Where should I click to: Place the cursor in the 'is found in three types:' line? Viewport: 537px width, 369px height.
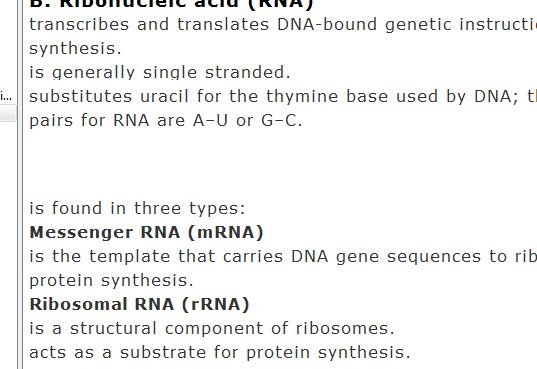tap(137, 208)
